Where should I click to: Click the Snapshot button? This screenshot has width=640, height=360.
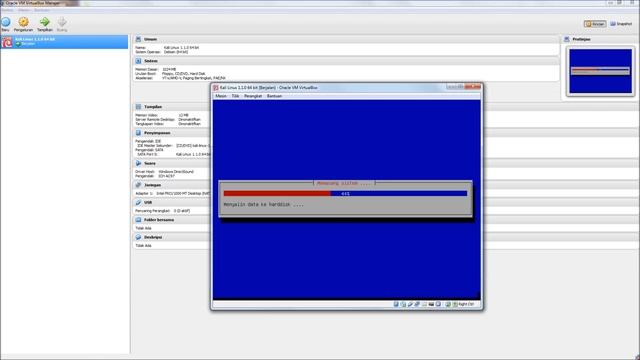coord(621,24)
